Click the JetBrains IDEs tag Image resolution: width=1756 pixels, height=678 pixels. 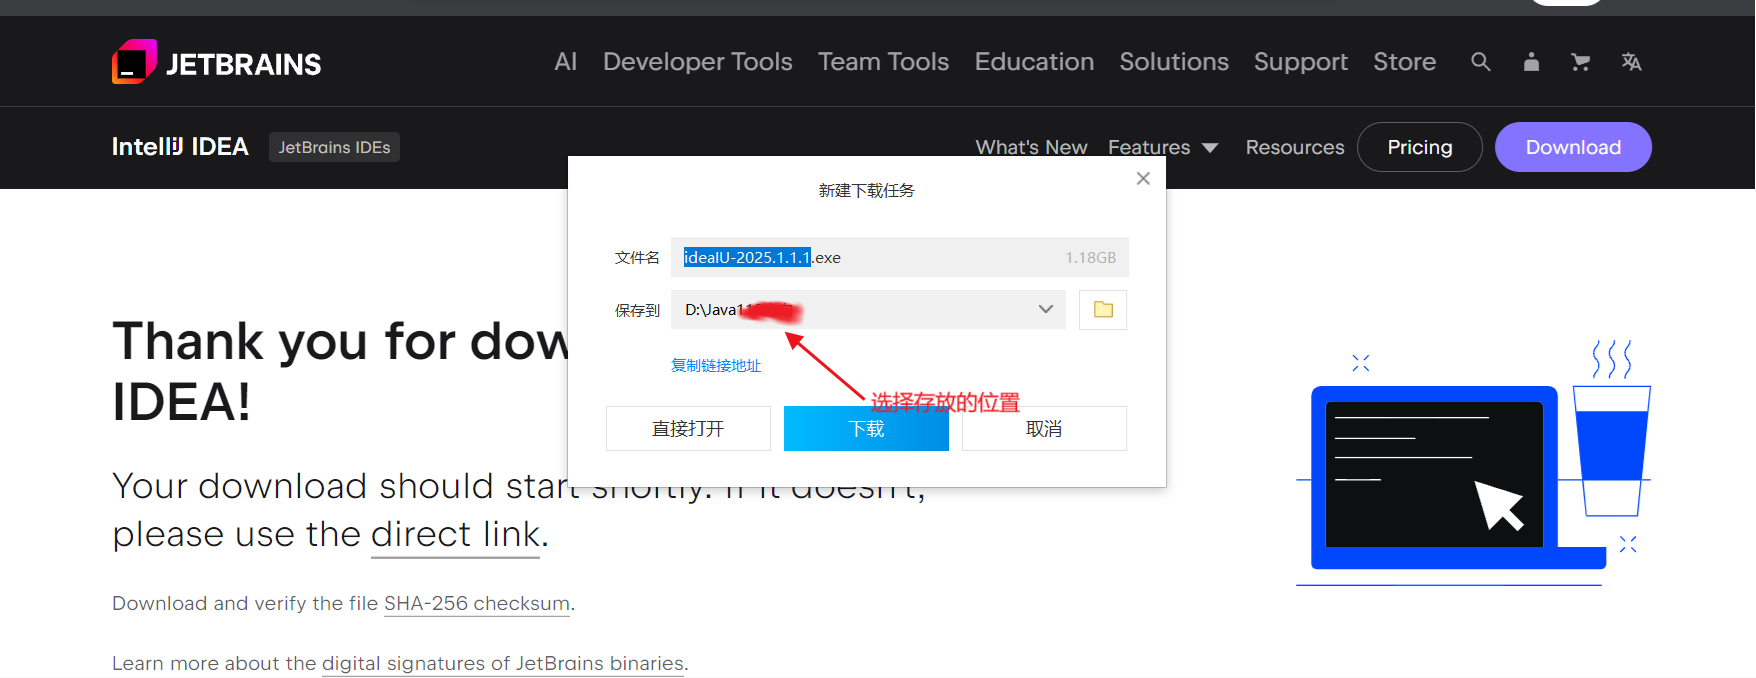334,147
